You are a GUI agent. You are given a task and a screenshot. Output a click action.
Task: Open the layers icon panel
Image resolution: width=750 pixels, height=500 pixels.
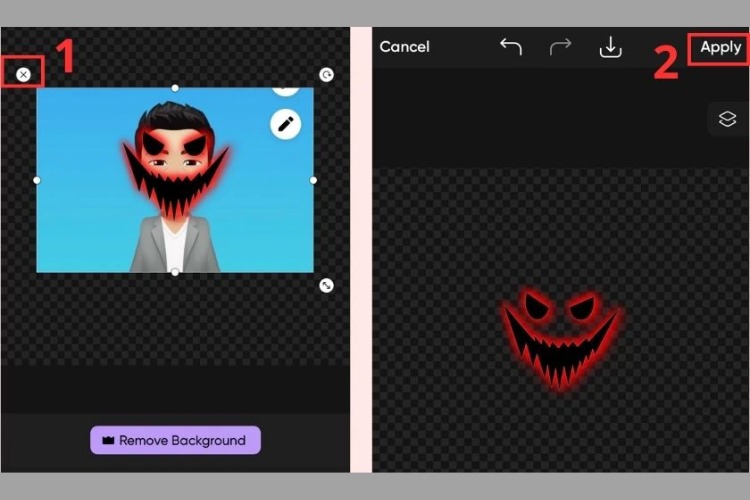(x=727, y=119)
